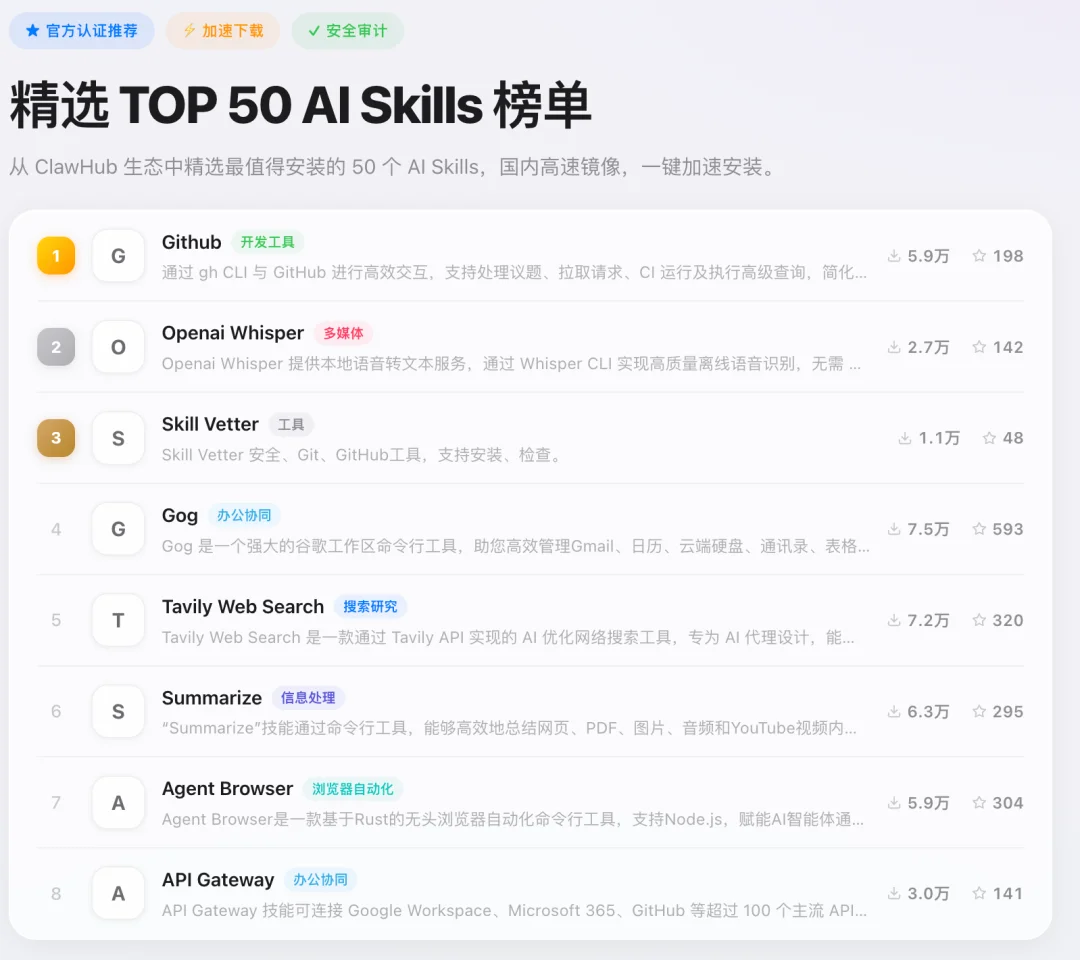1080x960 pixels.
Task: Select the 浏览器自动化 tag on Agent Browser
Action: tap(353, 788)
